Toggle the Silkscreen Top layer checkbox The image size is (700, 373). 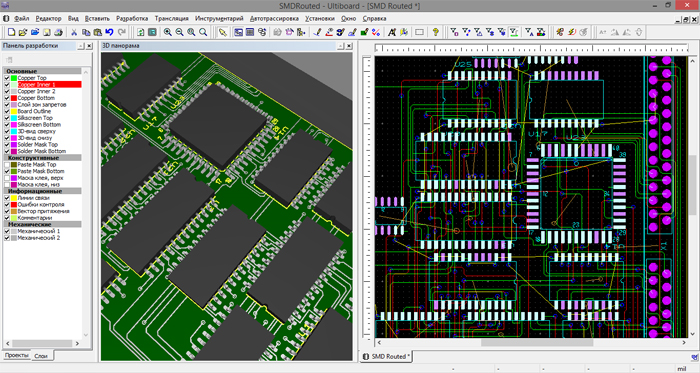[7, 118]
